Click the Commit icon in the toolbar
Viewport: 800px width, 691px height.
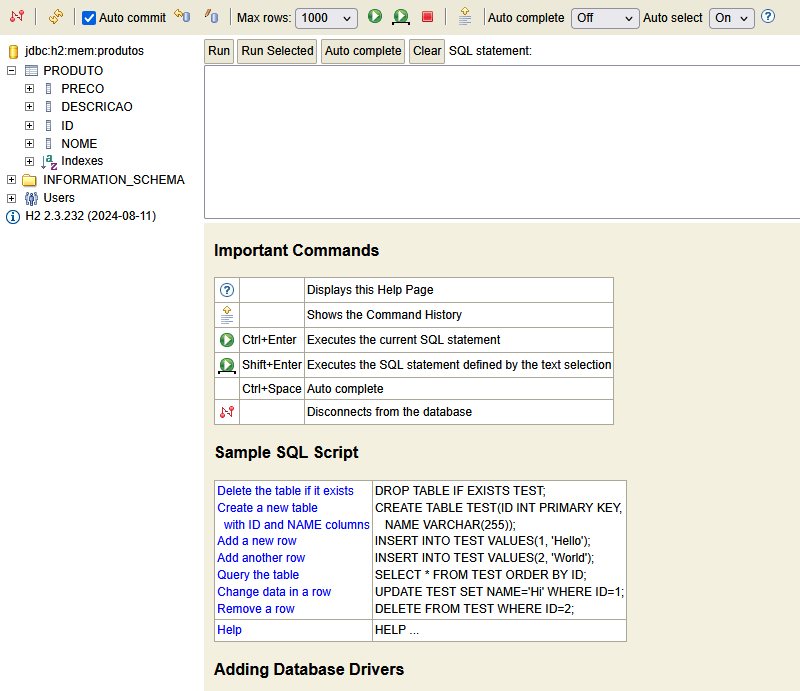[x=211, y=16]
